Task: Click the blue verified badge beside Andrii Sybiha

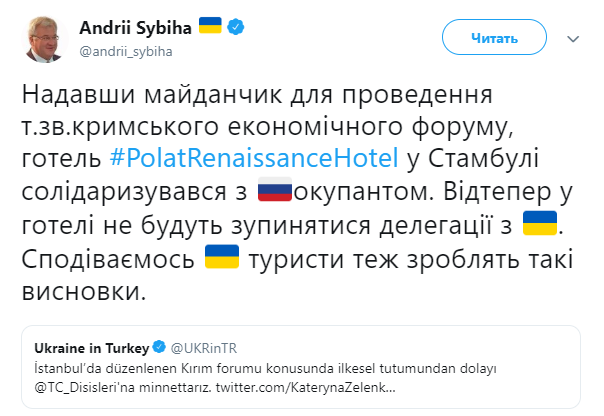Action: (x=235, y=23)
